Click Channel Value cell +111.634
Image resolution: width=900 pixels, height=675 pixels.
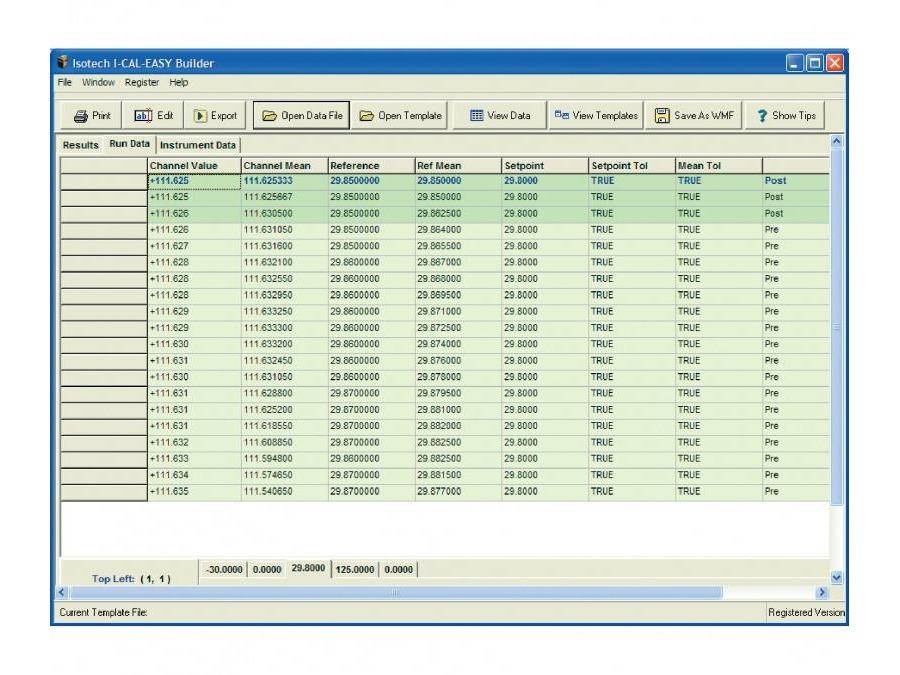click(x=194, y=475)
